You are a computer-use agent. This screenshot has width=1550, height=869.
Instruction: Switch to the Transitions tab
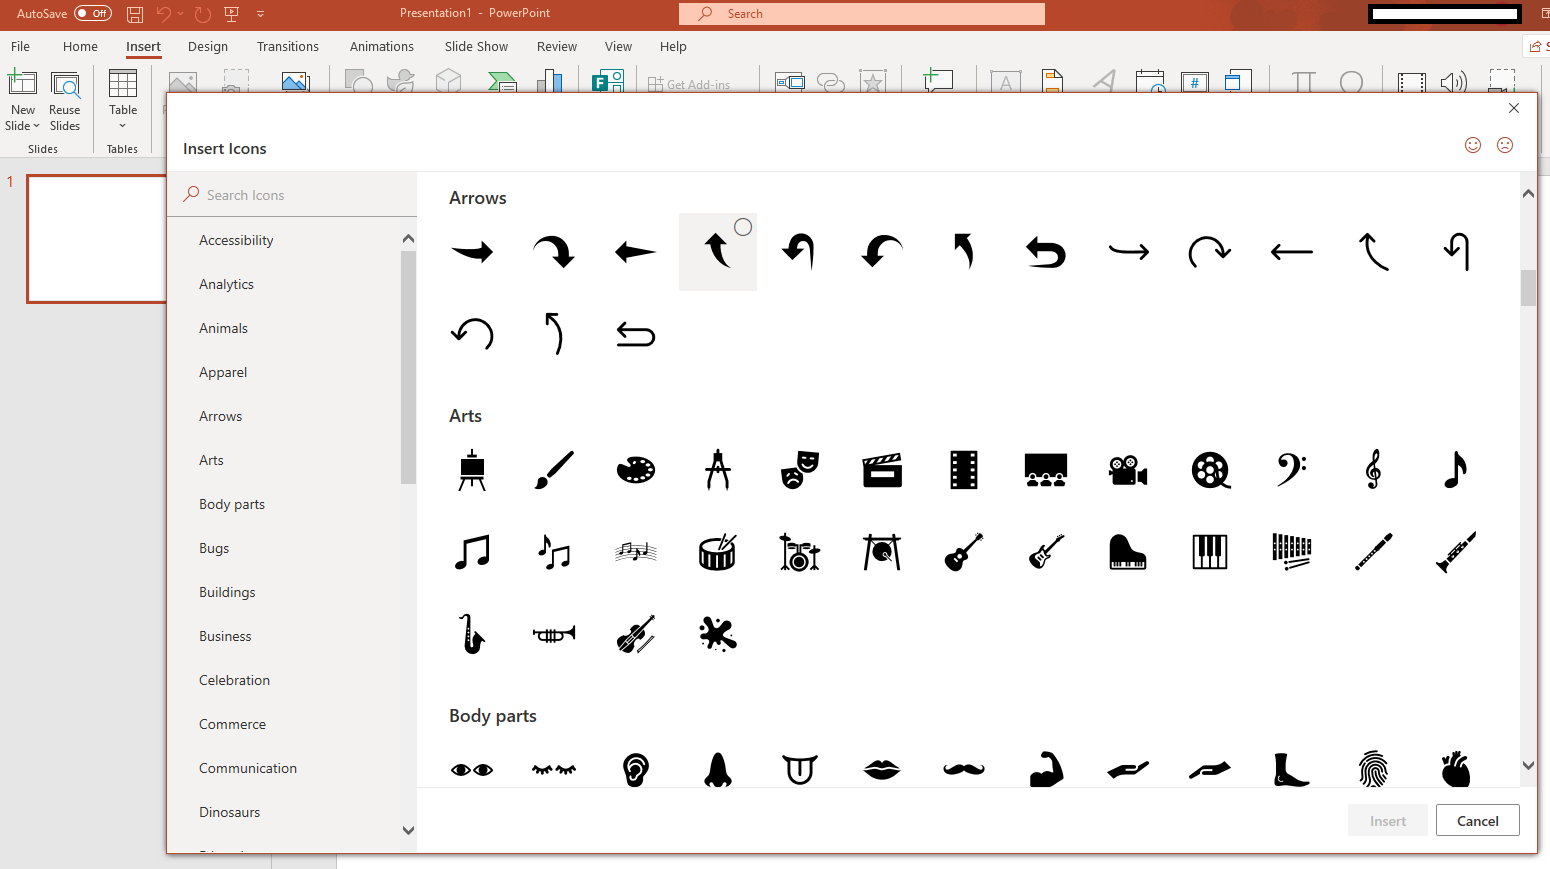tap(288, 46)
